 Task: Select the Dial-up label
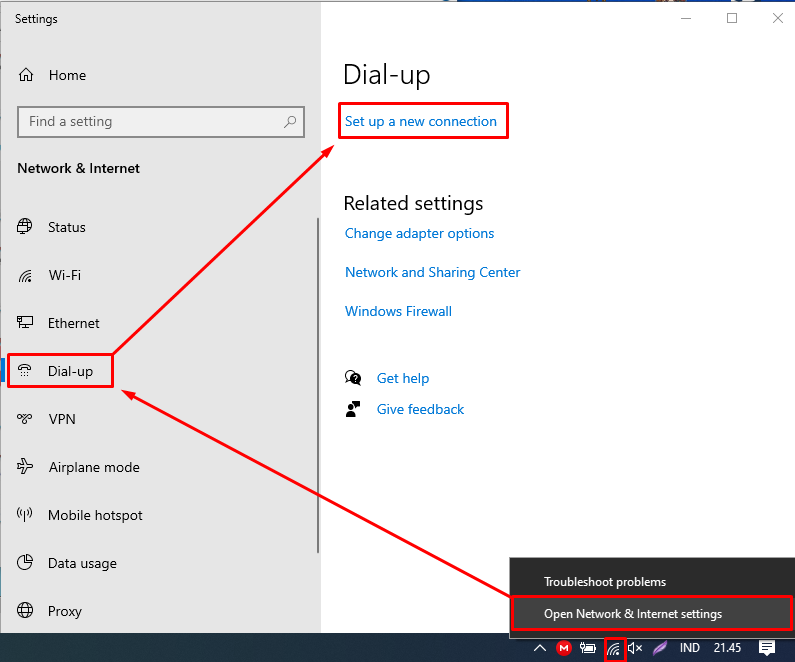click(70, 371)
